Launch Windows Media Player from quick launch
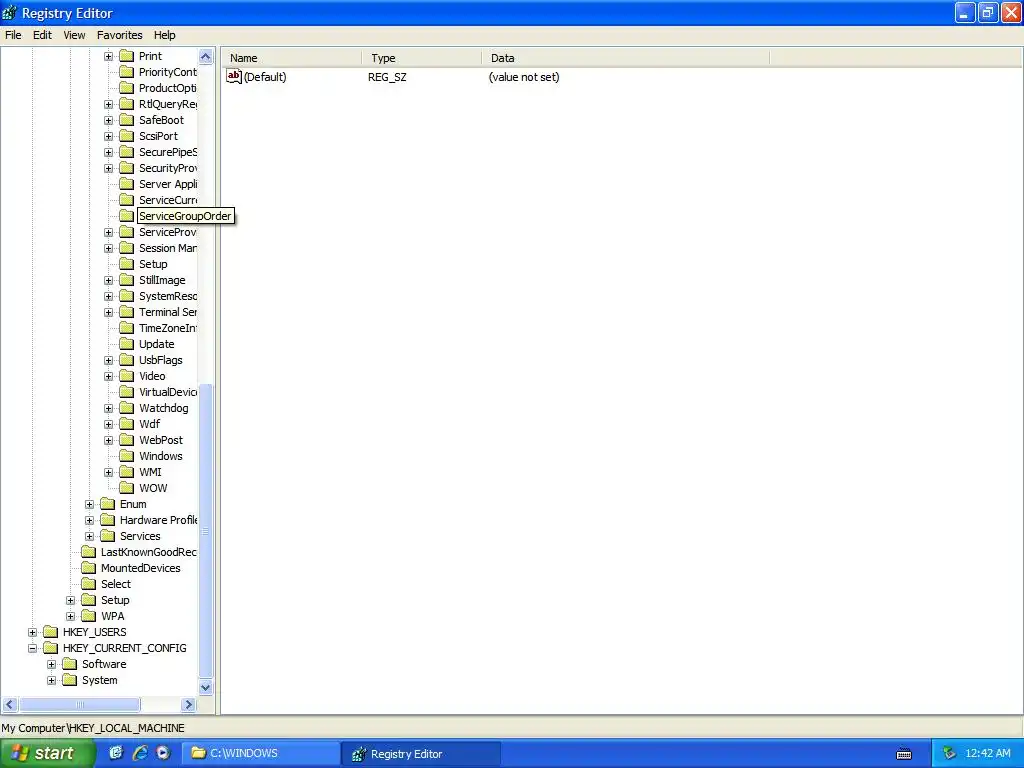Image resolution: width=1024 pixels, height=768 pixels. pyautogui.click(x=163, y=753)
